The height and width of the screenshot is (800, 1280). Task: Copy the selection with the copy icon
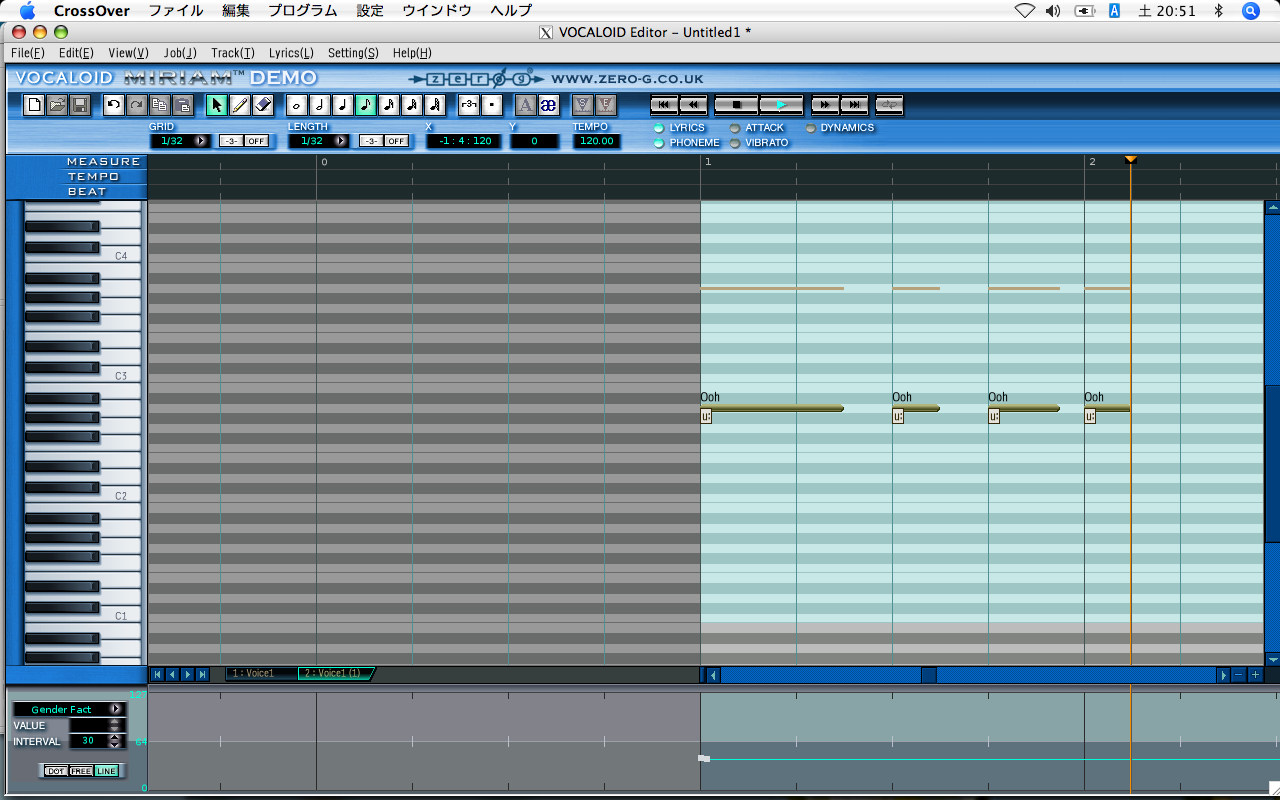[x=159, y=105]
